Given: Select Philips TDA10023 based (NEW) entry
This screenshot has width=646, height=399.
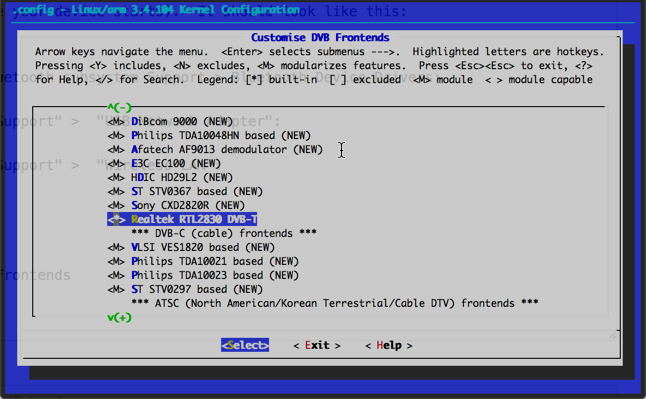Looking at the screenshot, I should [215, 275].
